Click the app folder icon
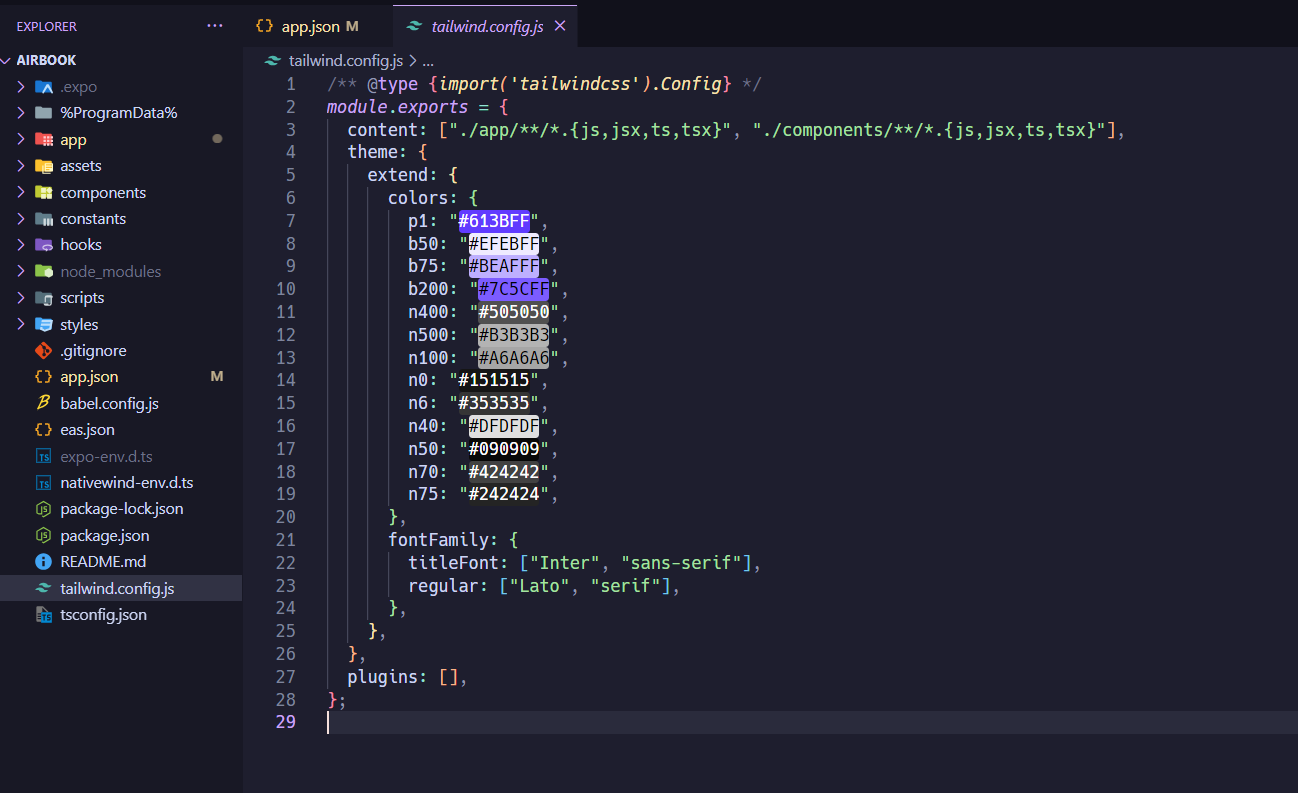Image resolution: width=1298 pixels, height=793 pixels. click(x=43, y=140)
